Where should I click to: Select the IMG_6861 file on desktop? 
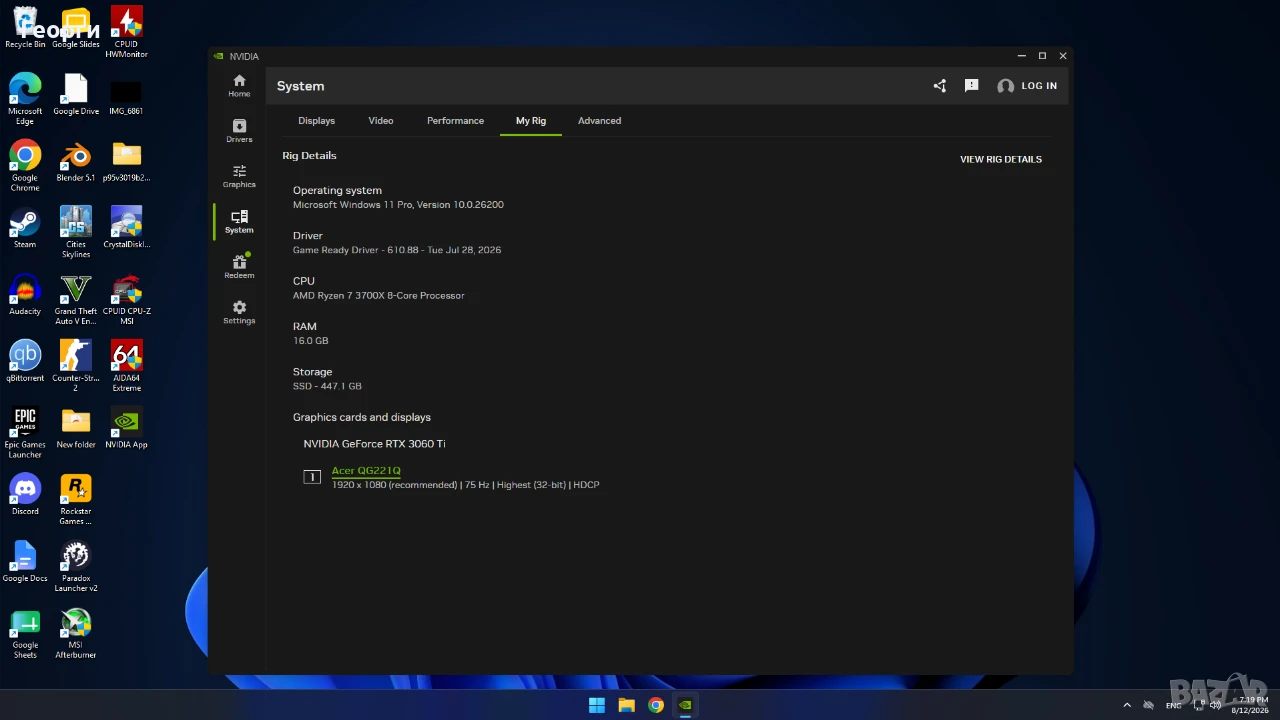point(126,95)
